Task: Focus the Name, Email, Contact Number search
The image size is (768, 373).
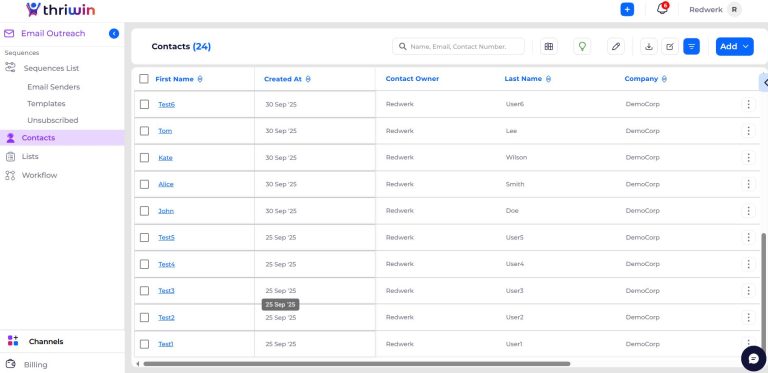Action: click(458, 47)
